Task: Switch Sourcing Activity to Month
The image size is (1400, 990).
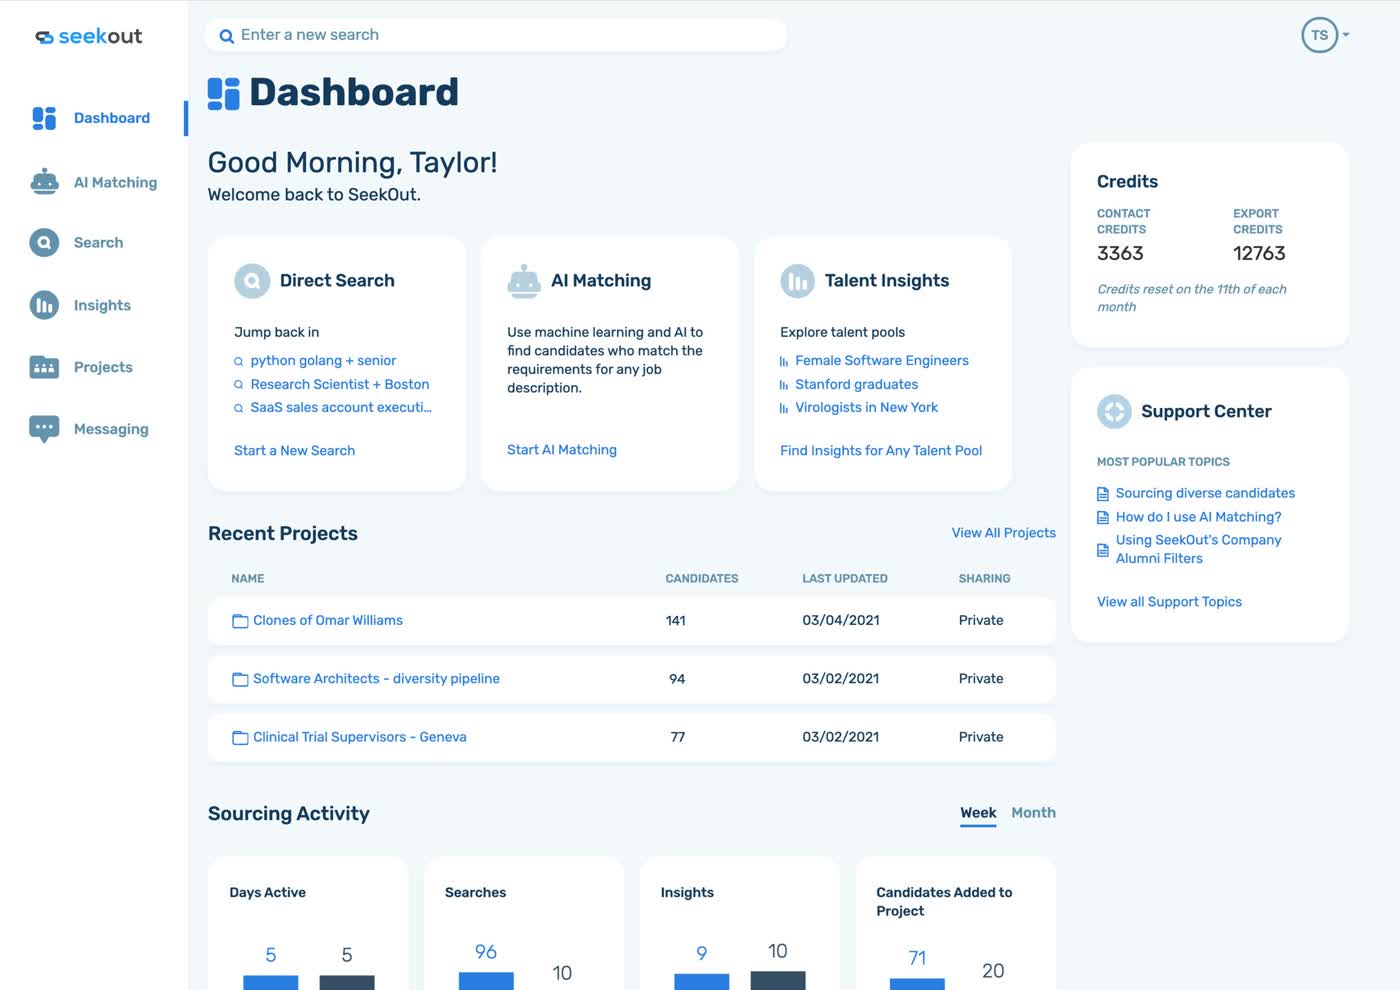Action: click(1033, 813)
